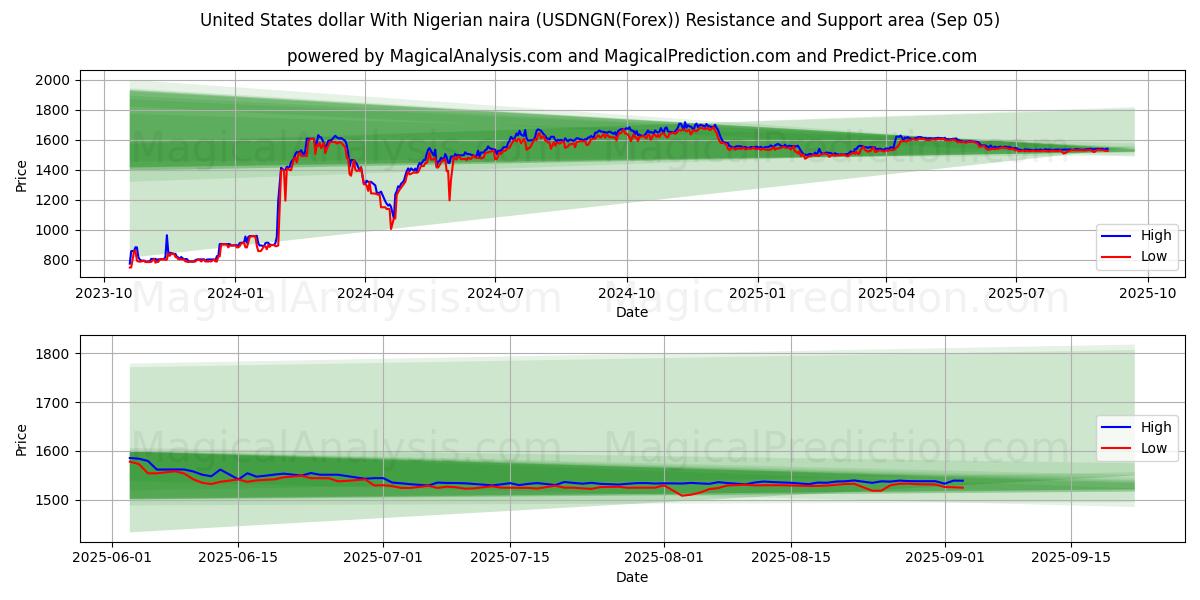Click the 2025-06-01 date tick label
The height and width of the screenshot is (600, 1200).
[112, 557]
